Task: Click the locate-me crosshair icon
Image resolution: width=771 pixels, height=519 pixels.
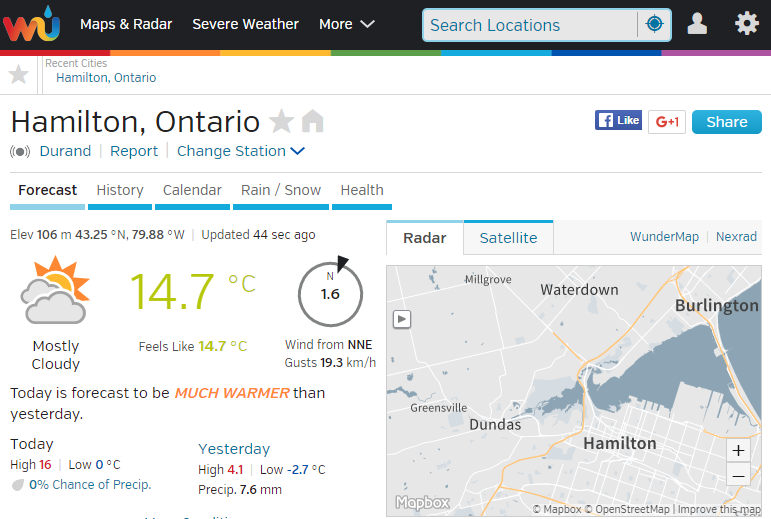Action: click(x=654, y=24)
